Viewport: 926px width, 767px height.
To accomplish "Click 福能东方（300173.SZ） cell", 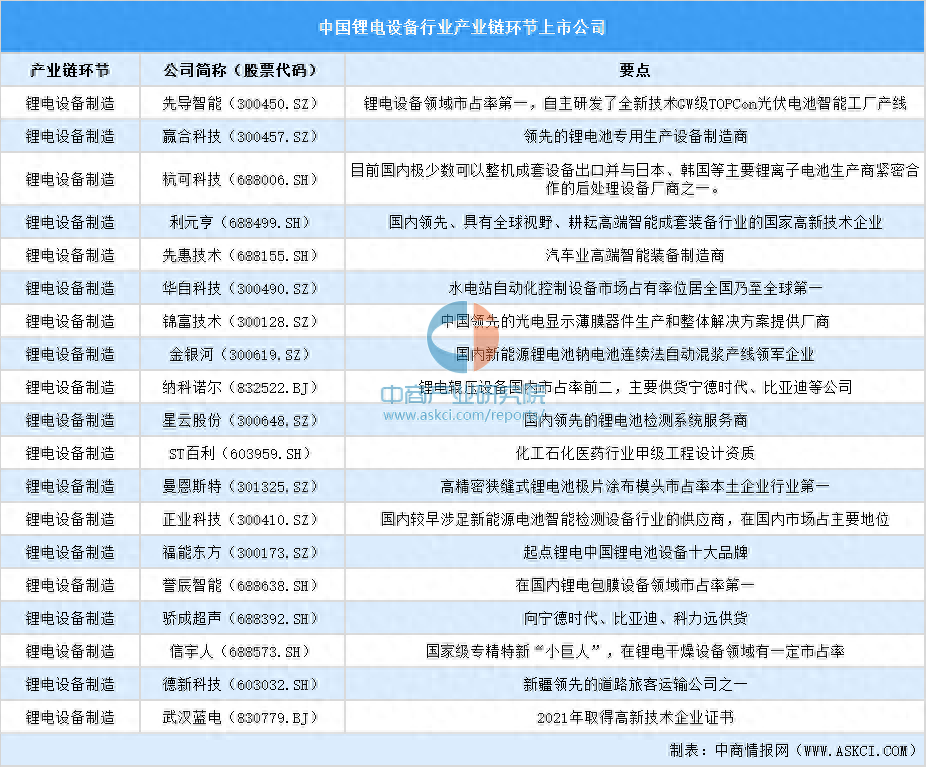I will (x=242, y=553).
